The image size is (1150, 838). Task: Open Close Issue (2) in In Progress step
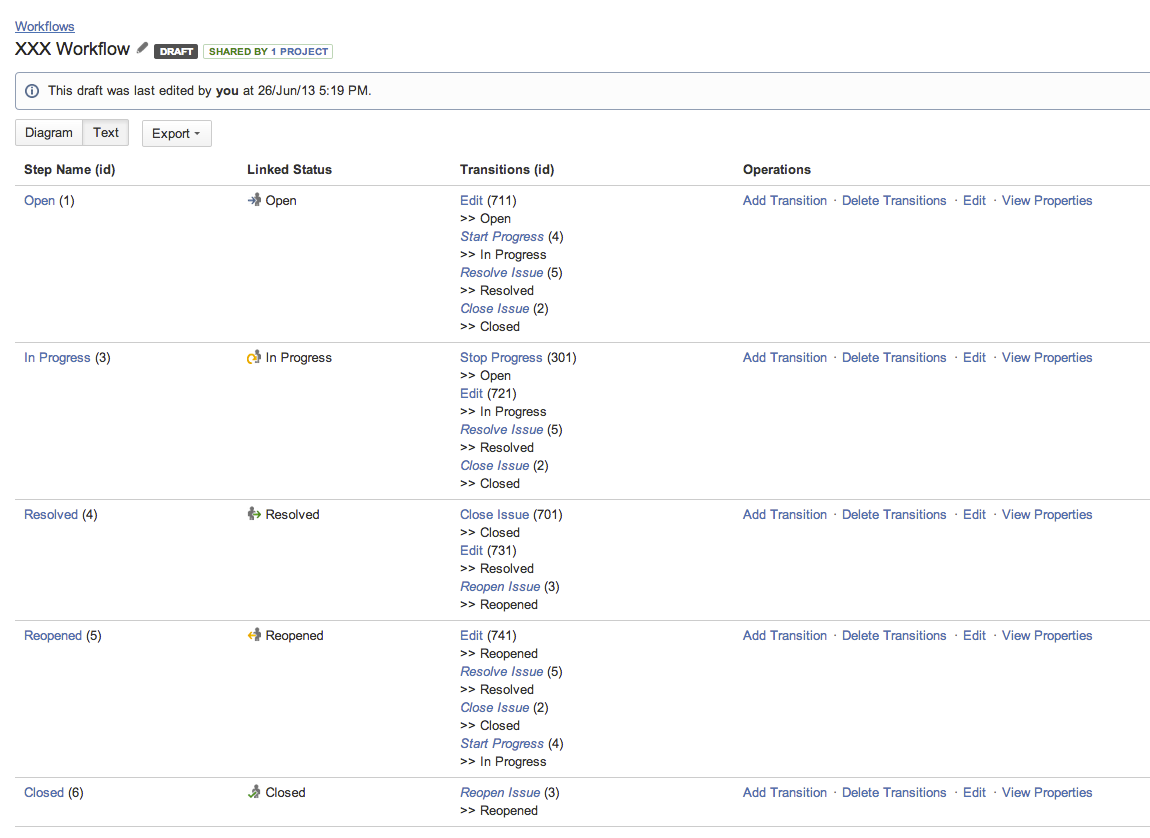click(x=495, y=465)
